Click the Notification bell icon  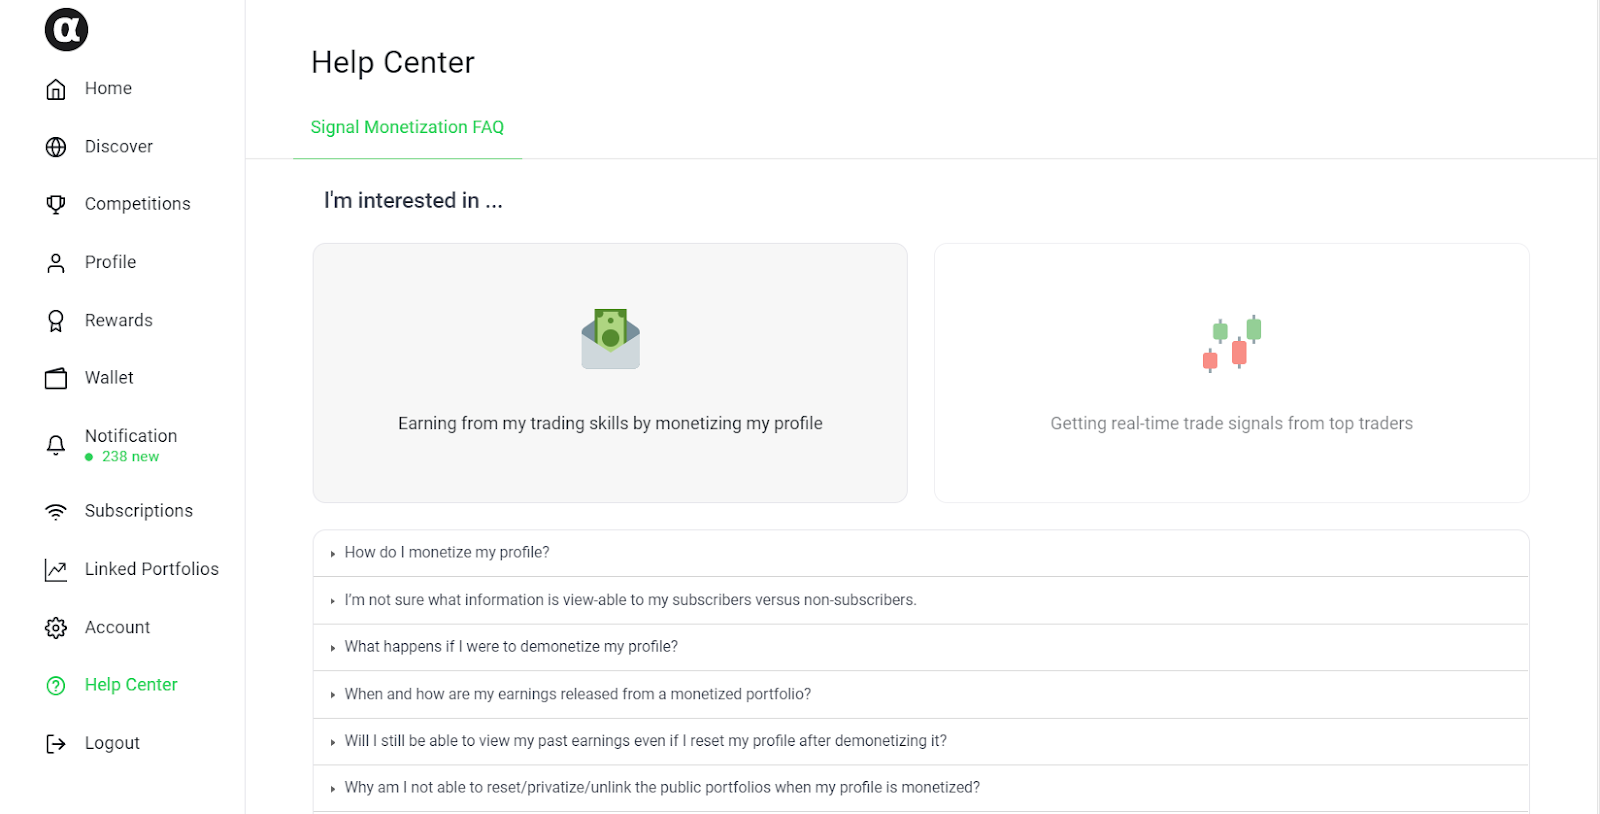click(56, 445)
